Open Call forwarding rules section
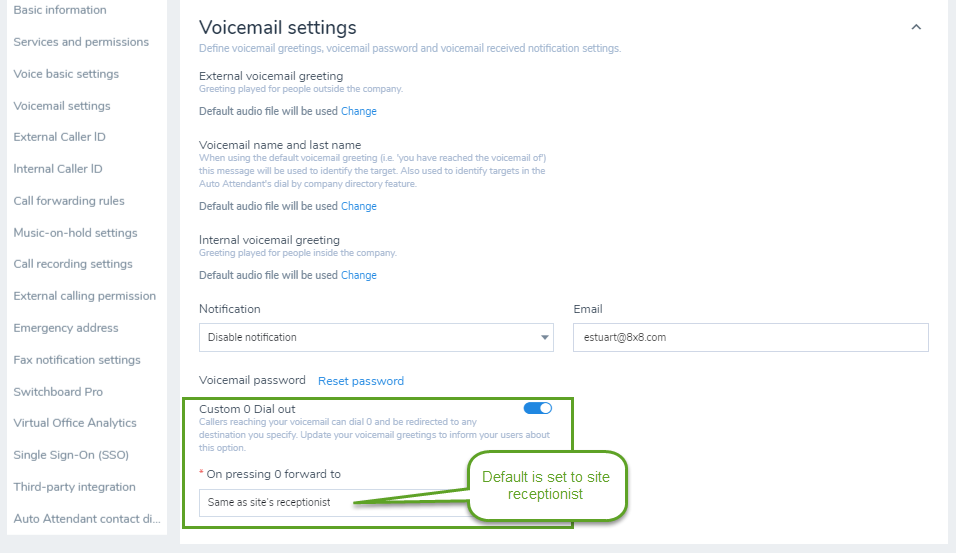This screenshot has width=956, height=553. (69, 201)
